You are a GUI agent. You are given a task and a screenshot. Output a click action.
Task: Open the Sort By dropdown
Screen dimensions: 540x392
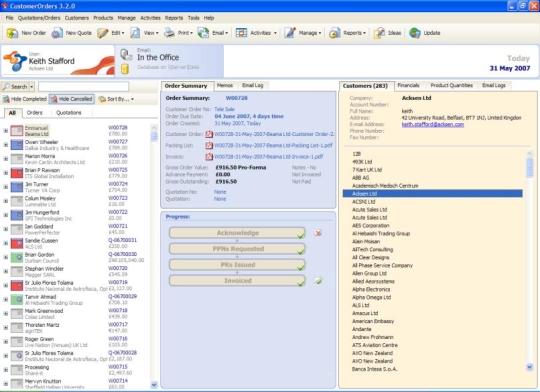click(x=116, y=99)
